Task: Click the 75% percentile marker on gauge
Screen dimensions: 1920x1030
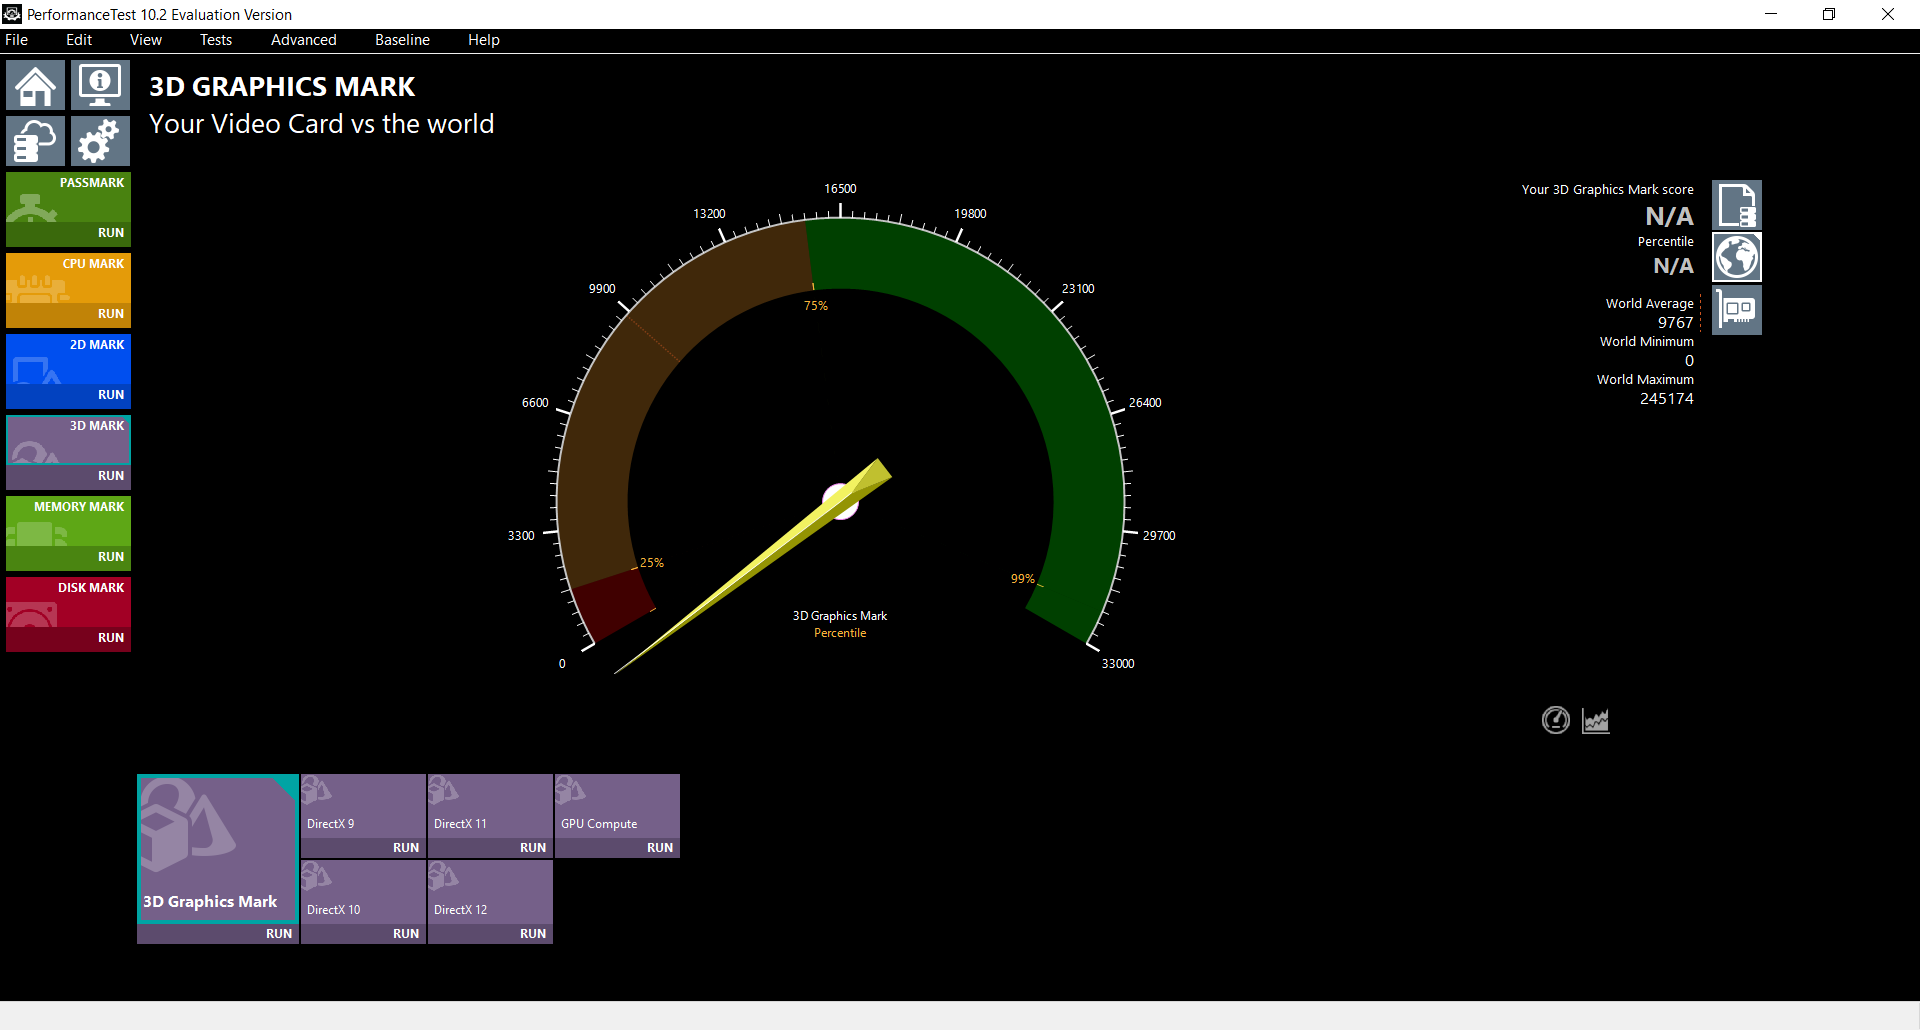Action: [816, 306]
